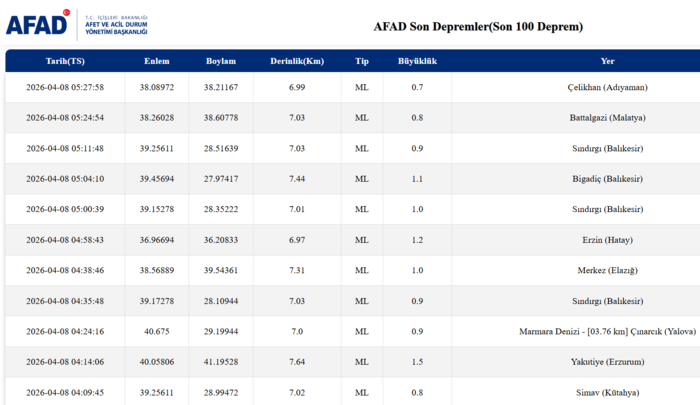Select date cell 2026-04-08 05:27:58
The image size is (700, 405).
tap(65, 88)
